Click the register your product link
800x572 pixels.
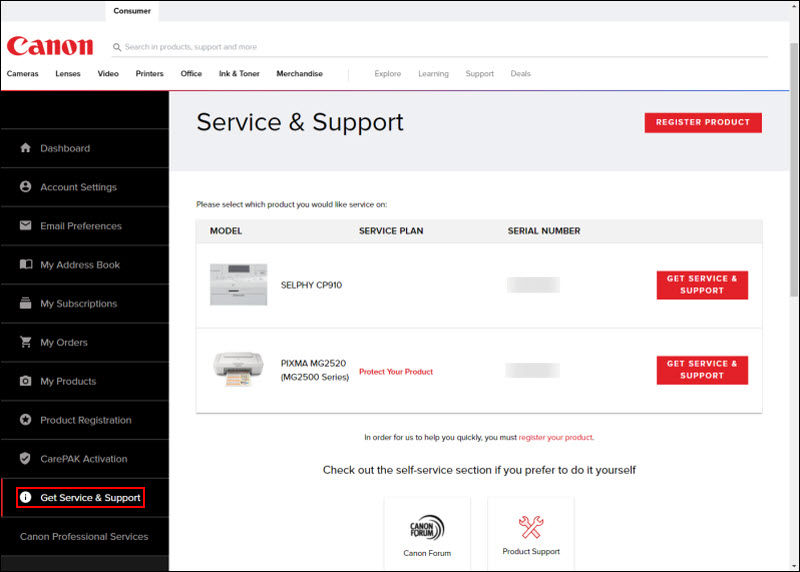pyautogui.click(x=555, y=437)
